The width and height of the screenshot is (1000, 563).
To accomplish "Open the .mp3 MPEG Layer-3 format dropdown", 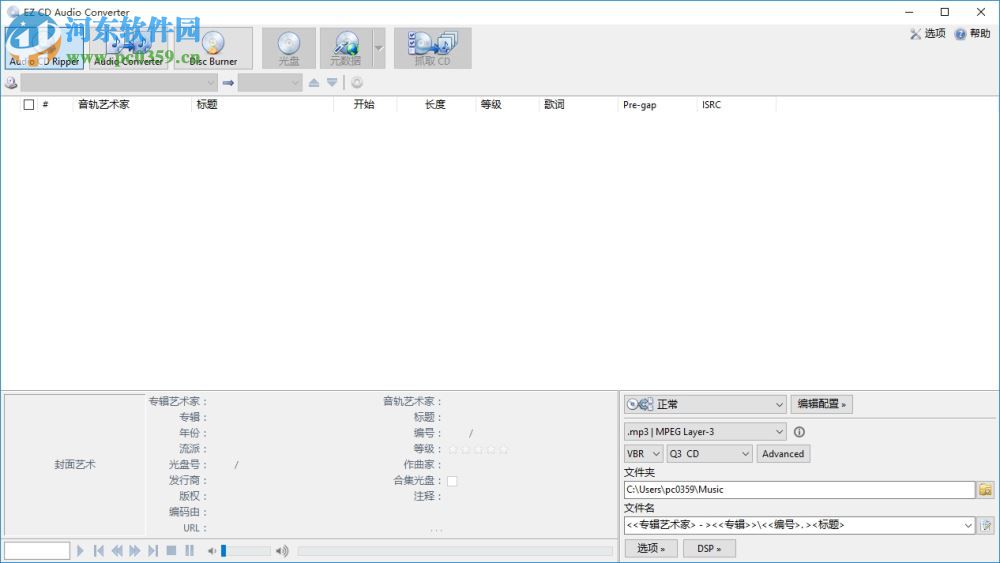I will (705, 432).
